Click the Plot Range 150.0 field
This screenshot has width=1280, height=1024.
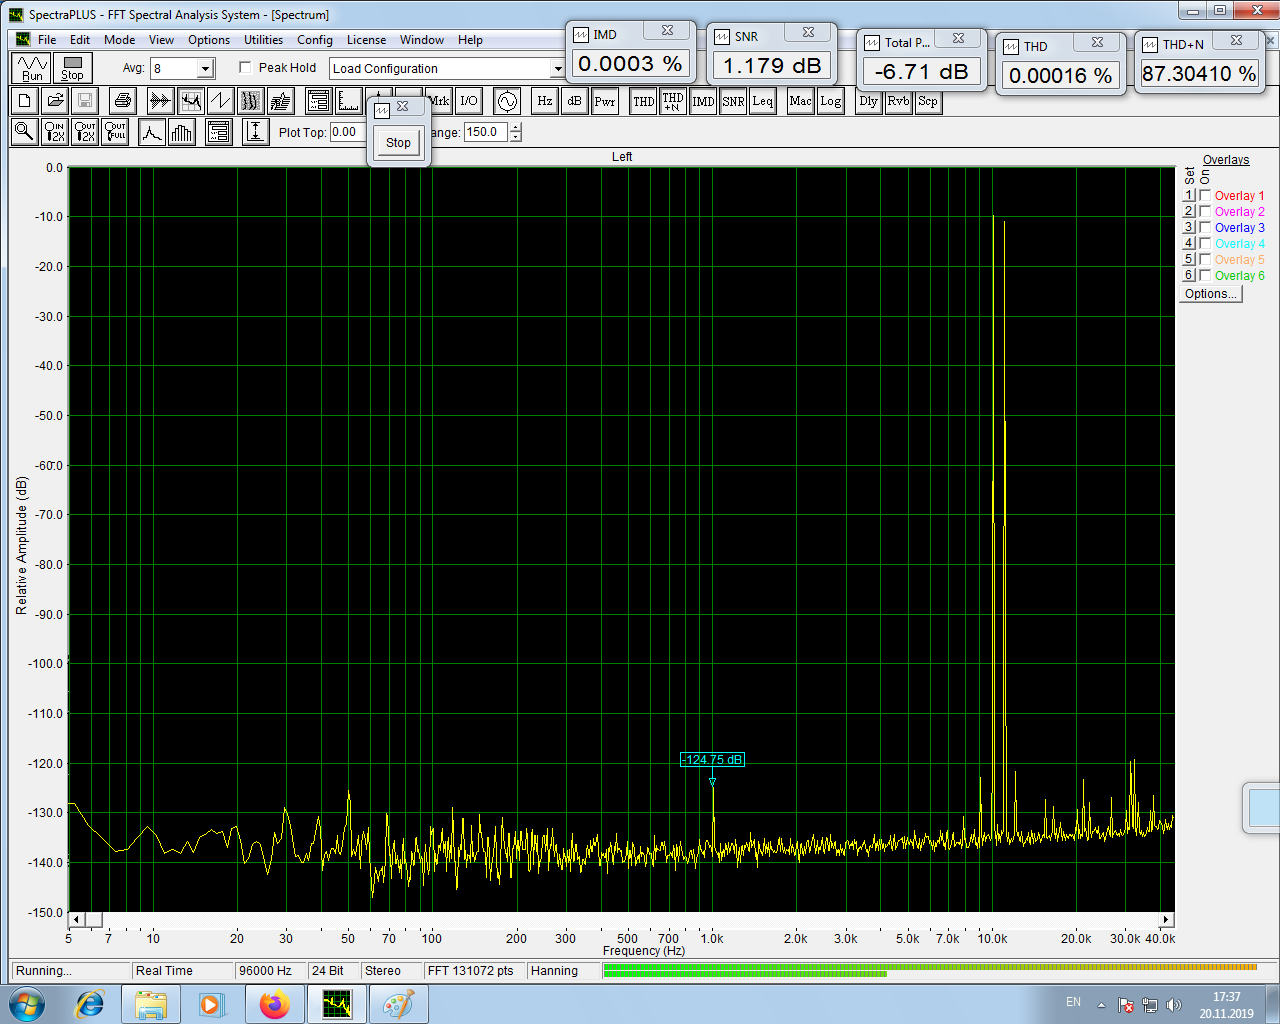pos(486,132)
